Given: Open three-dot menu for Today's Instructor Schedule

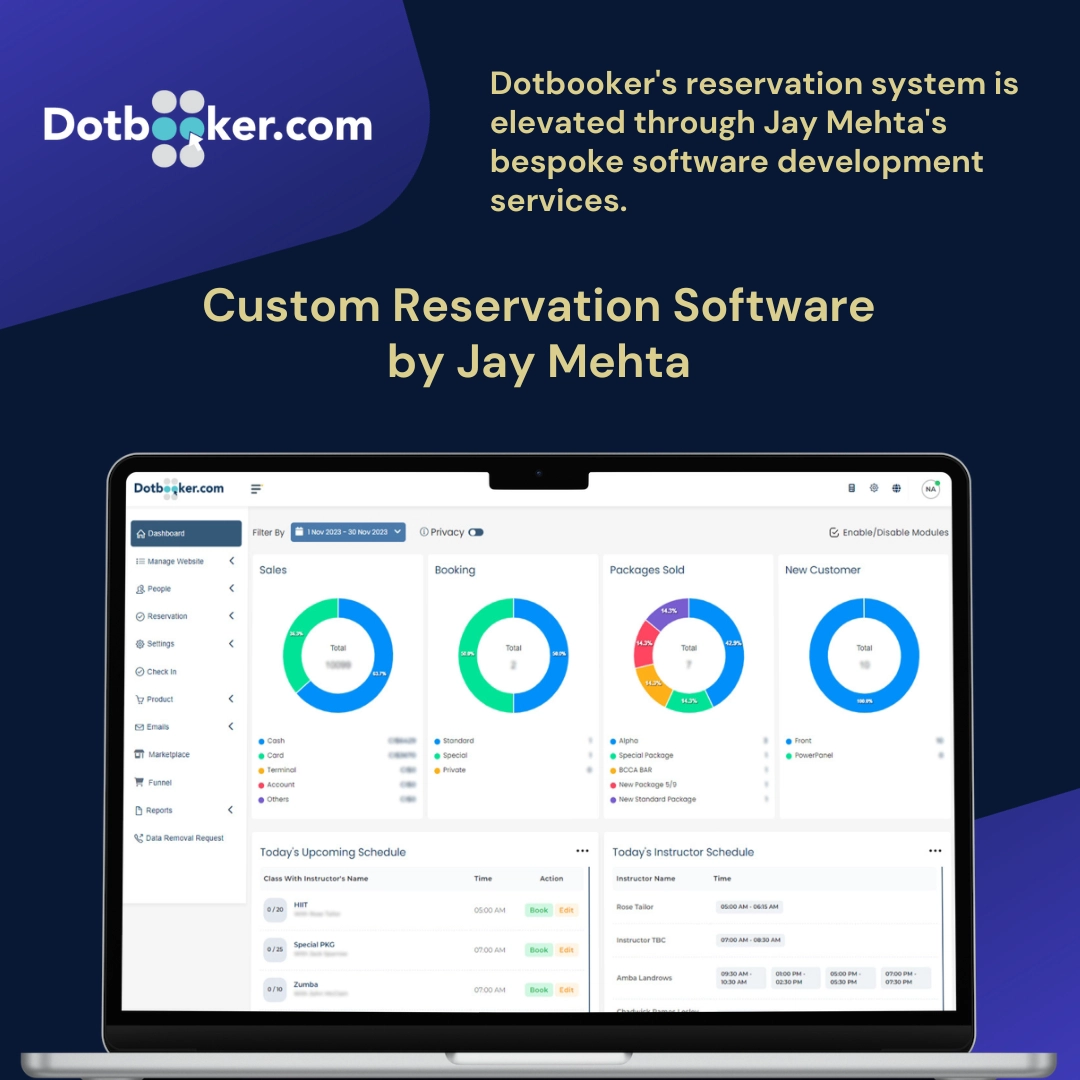Looking at the screenshot, I should tap(935, 851).
